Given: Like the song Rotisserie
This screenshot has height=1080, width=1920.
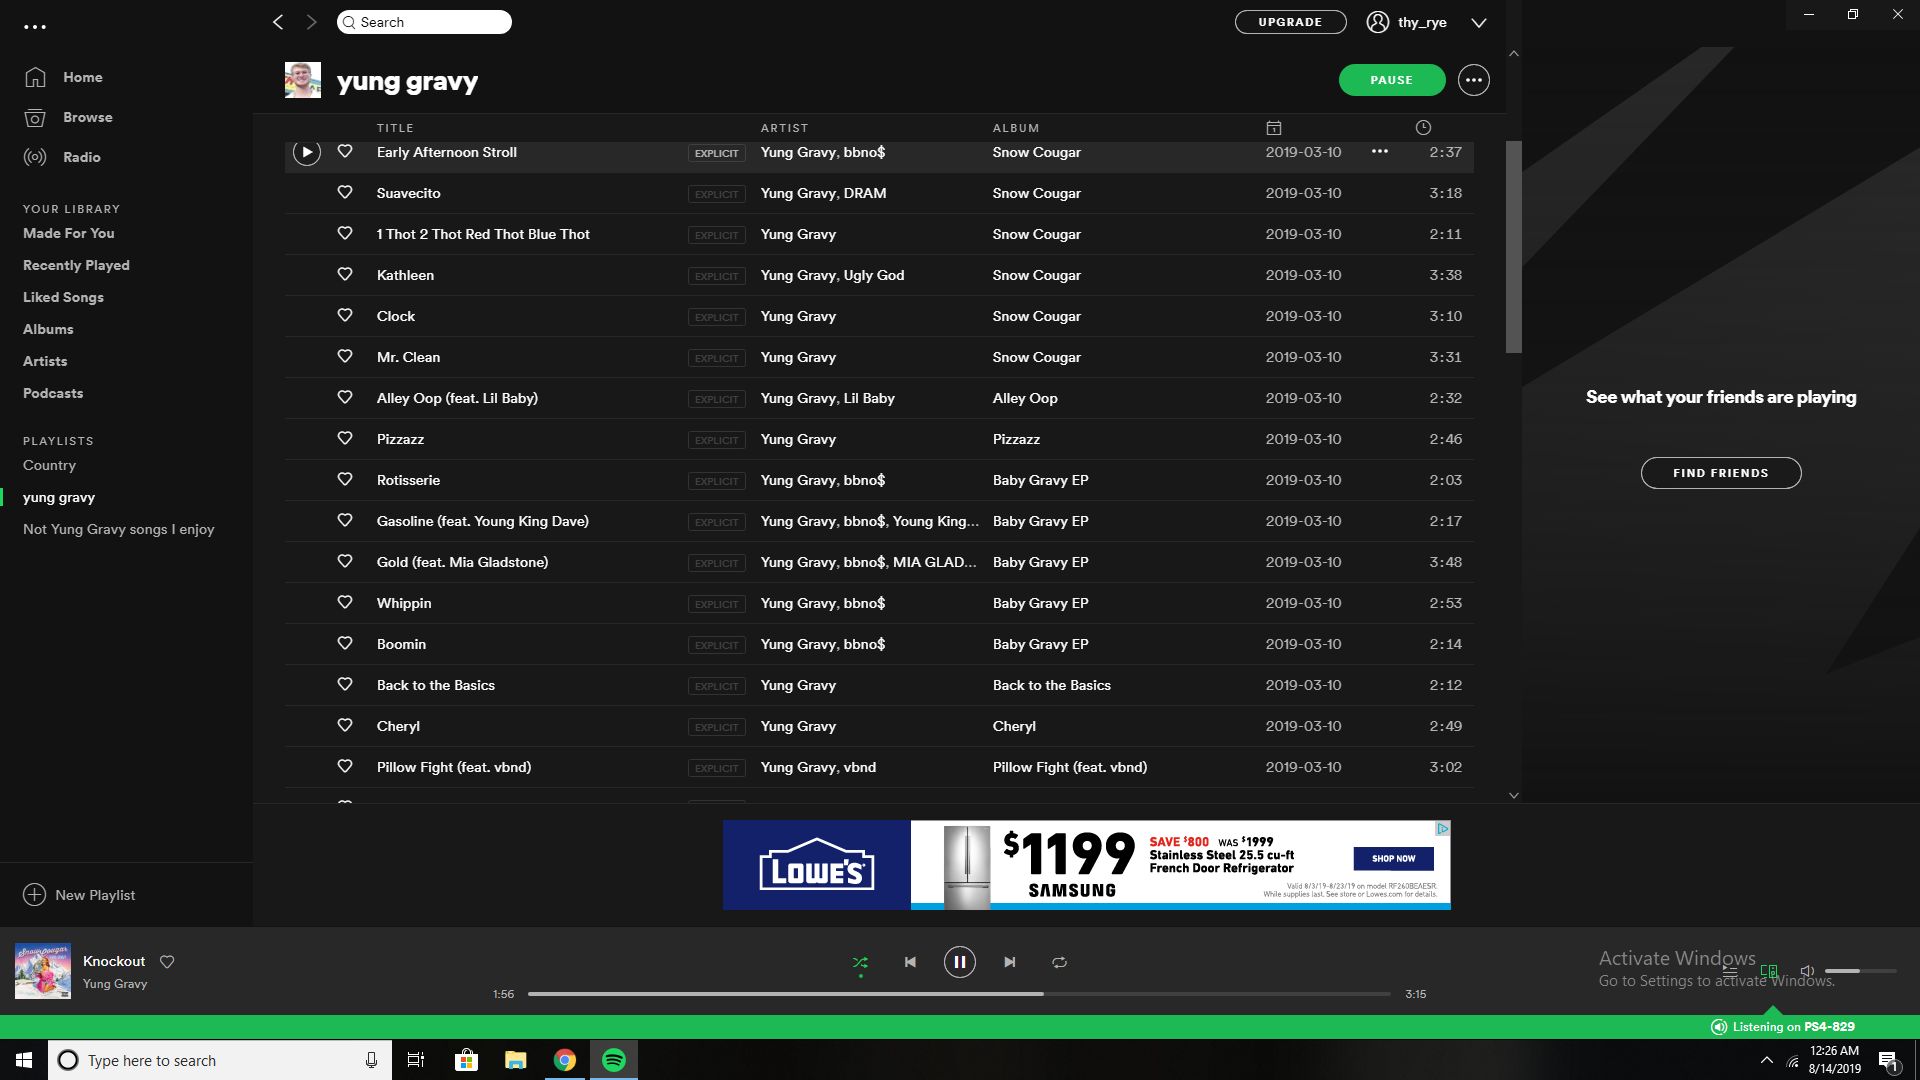Looking at the screenshot, I should pos(345,480).
